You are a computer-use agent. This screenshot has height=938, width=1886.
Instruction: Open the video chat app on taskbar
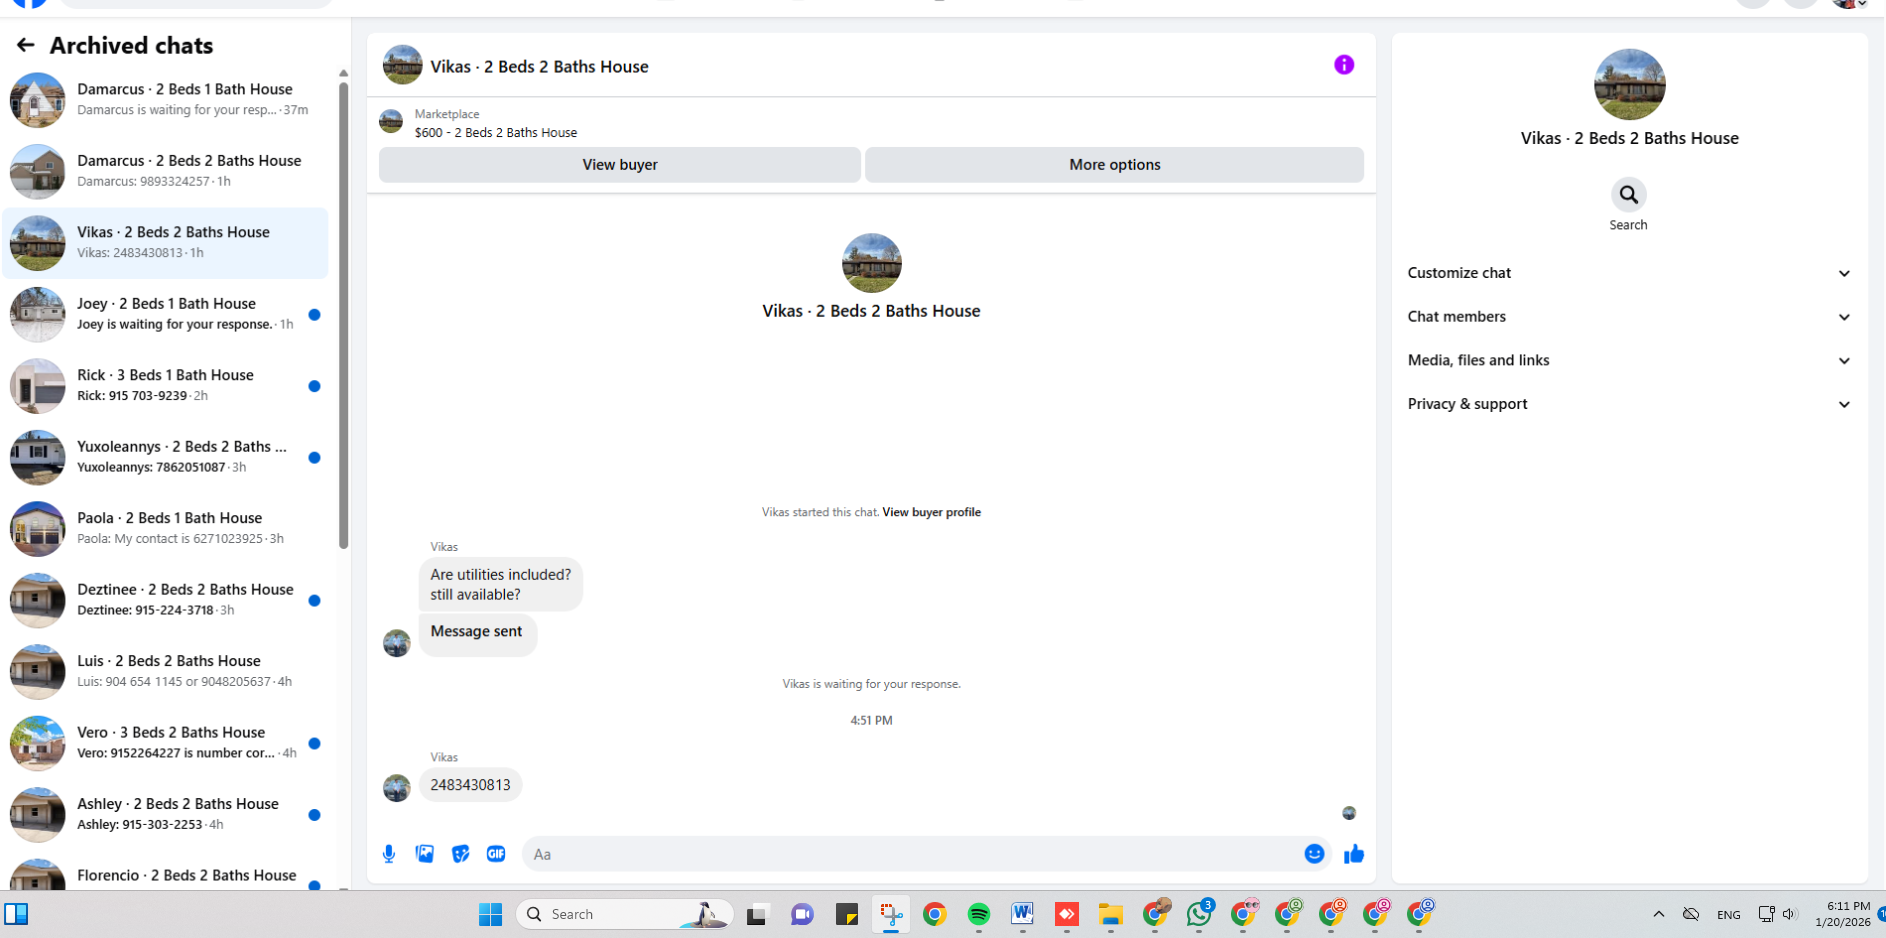click(802, 914)
